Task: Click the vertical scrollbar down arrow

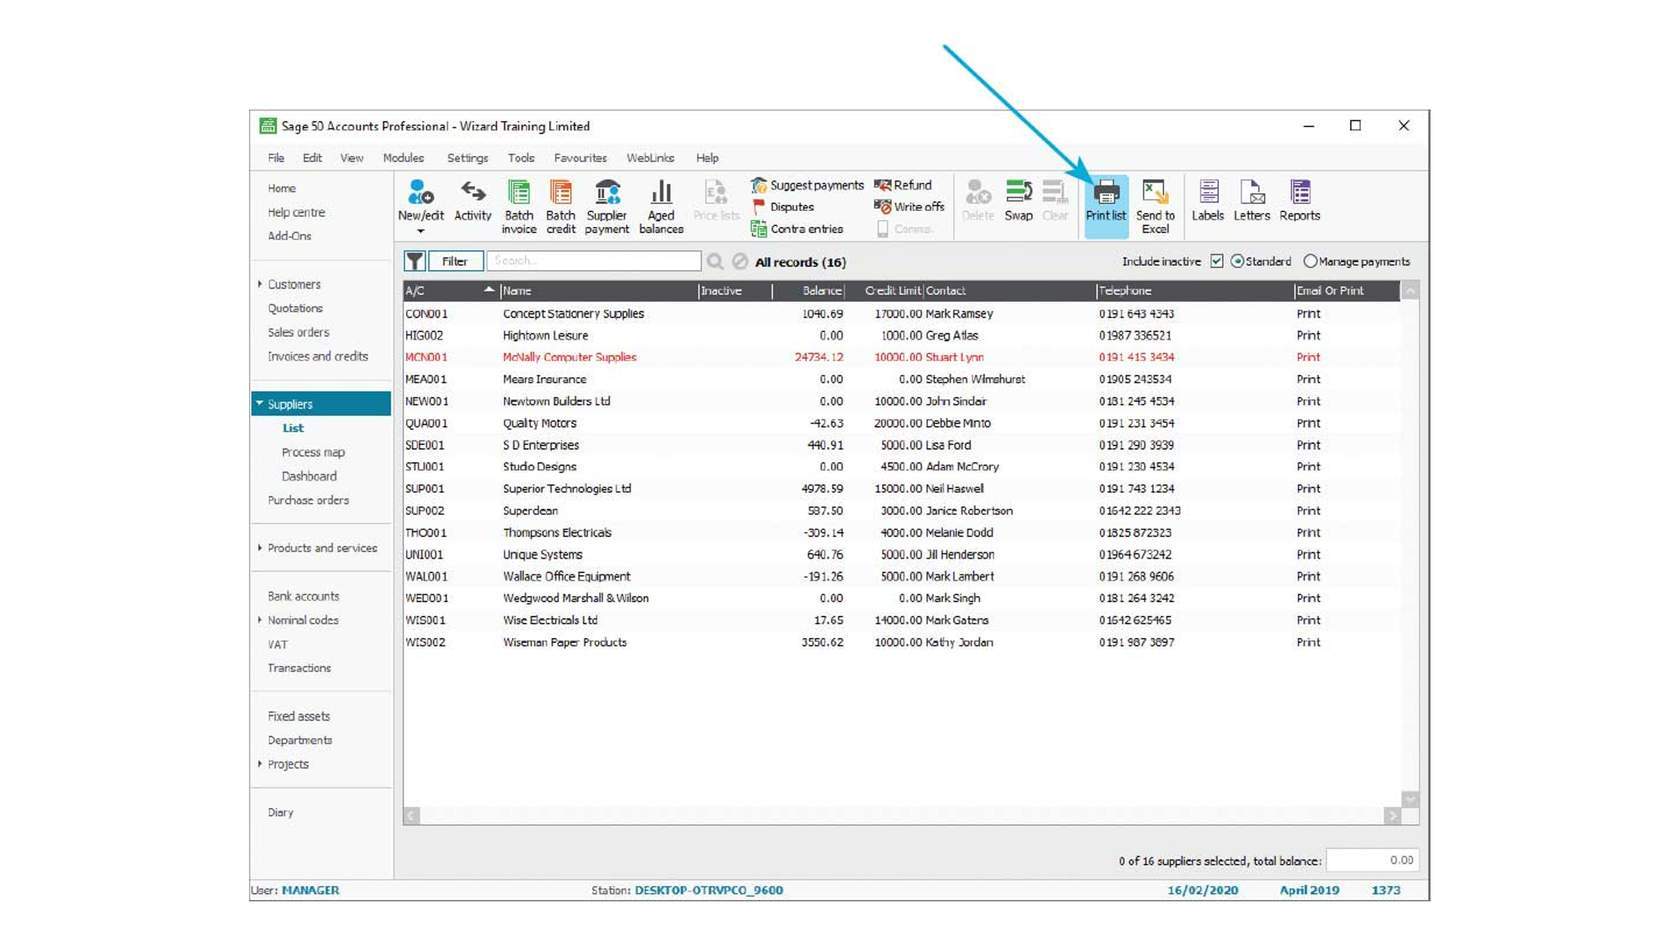Action: coord(1410,799)
